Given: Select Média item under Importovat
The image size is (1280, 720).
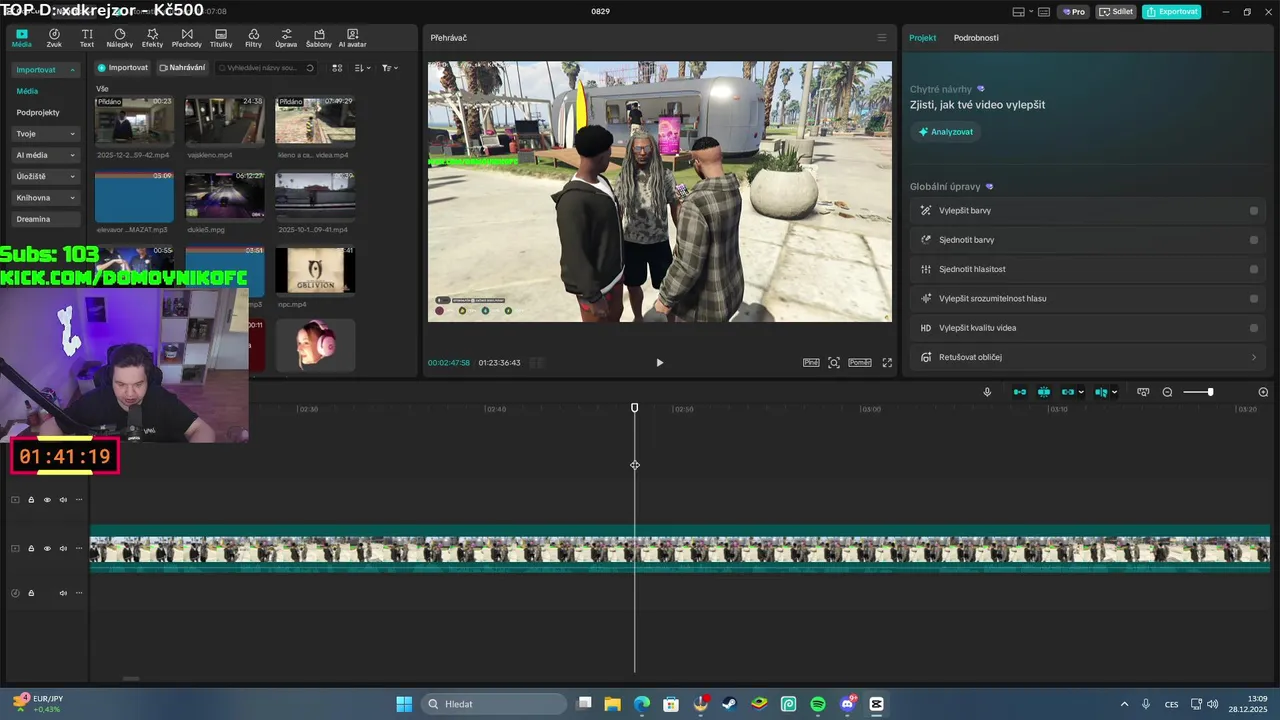Looking at the screenshot, I should 27,91.
